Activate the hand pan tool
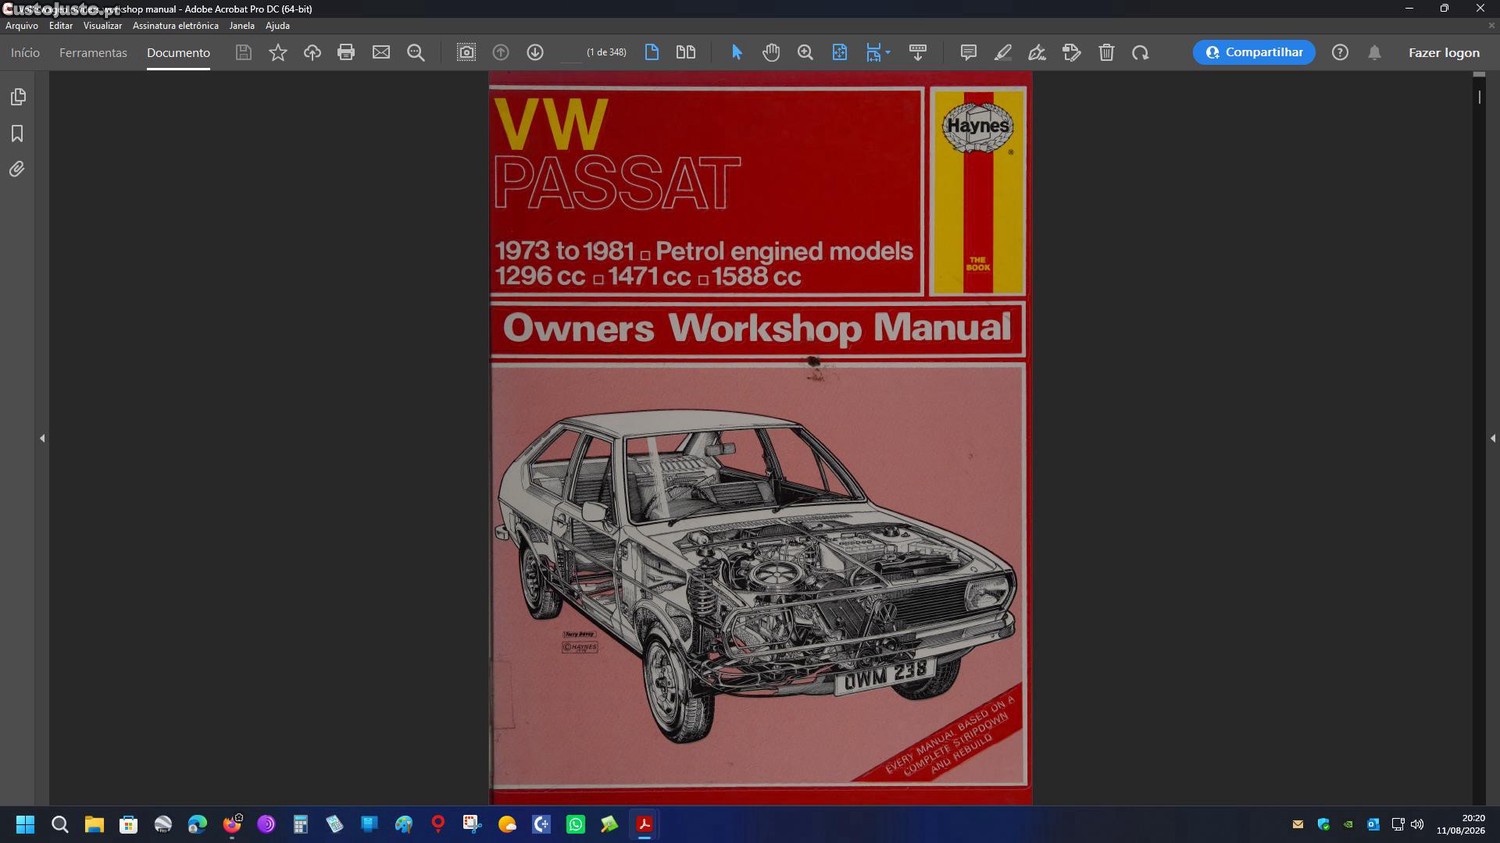This screenshot has width=1500, height=843. coord(771,53)
